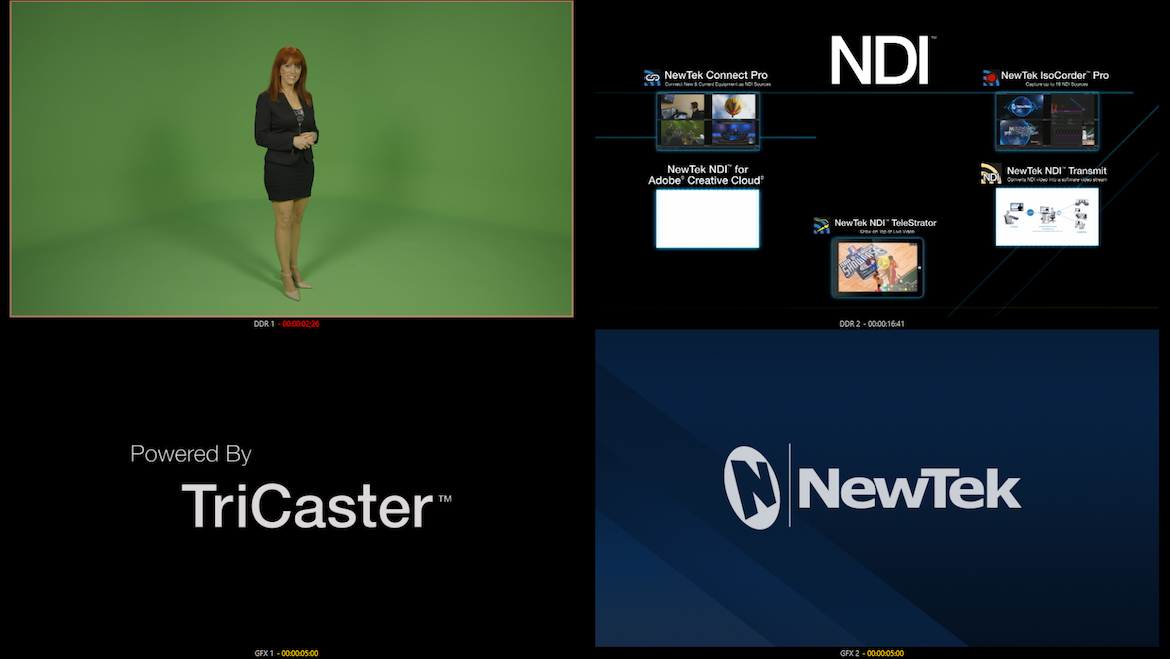Viewport: 1170px width, 659px height.
Task: Click the 'Powered By' text in GFX 1
Action: coord(190,455)
